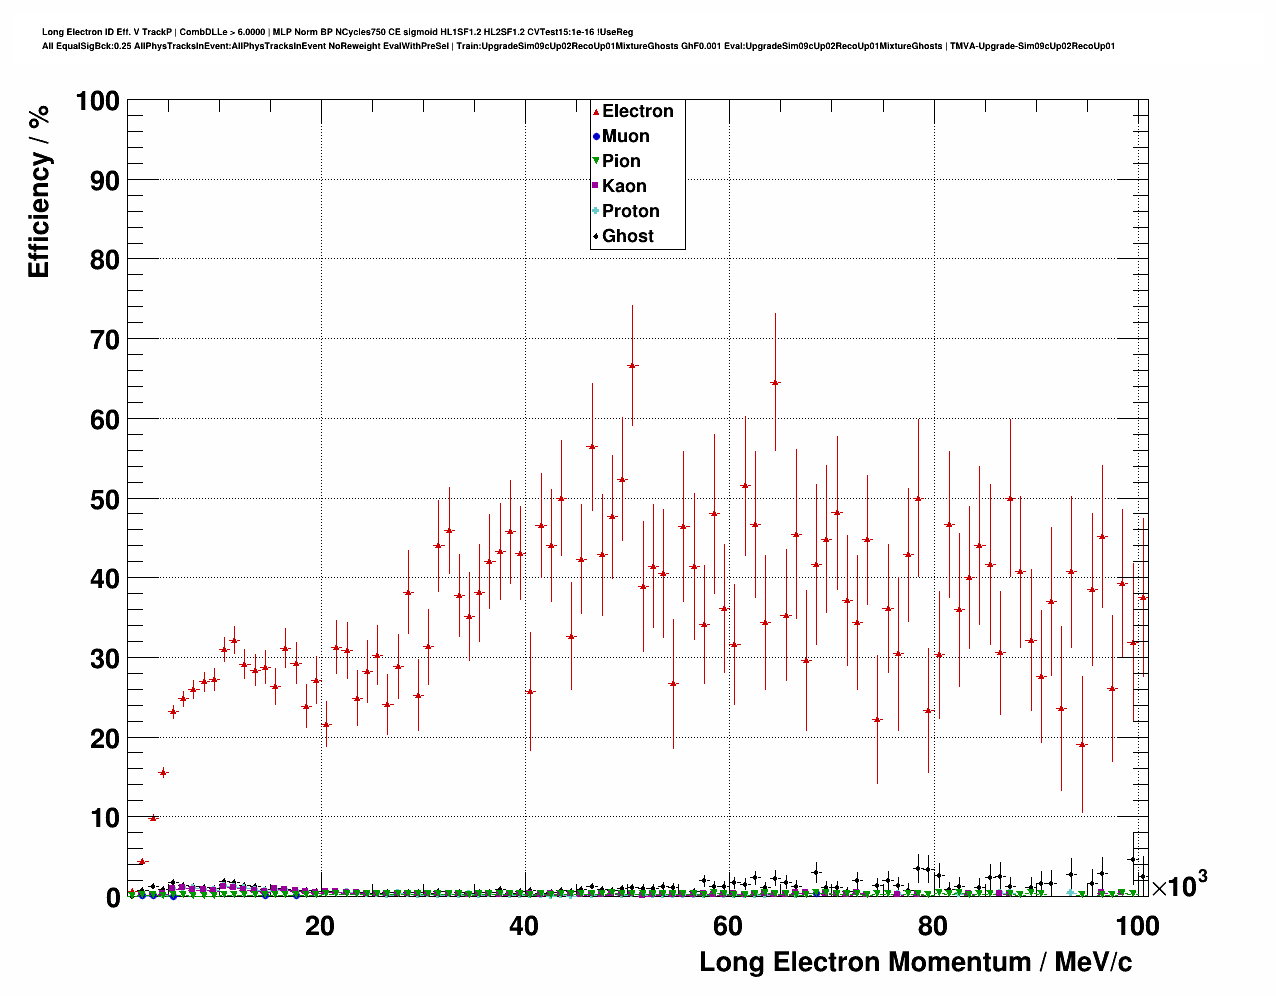
Task: Click the Proton legend label
Action: [x=630, y=211]
